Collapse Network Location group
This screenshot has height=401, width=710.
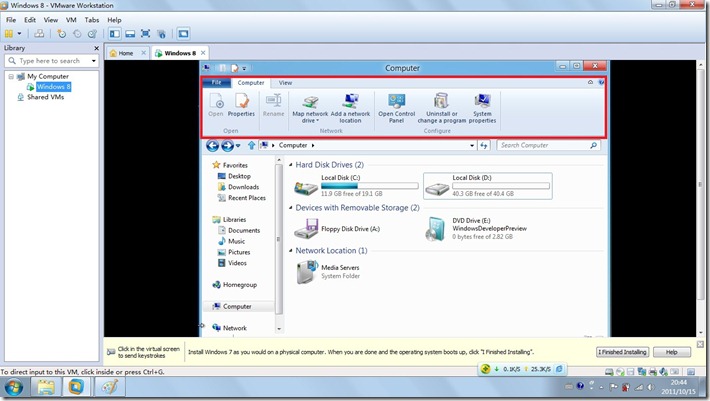pos(291,251)
